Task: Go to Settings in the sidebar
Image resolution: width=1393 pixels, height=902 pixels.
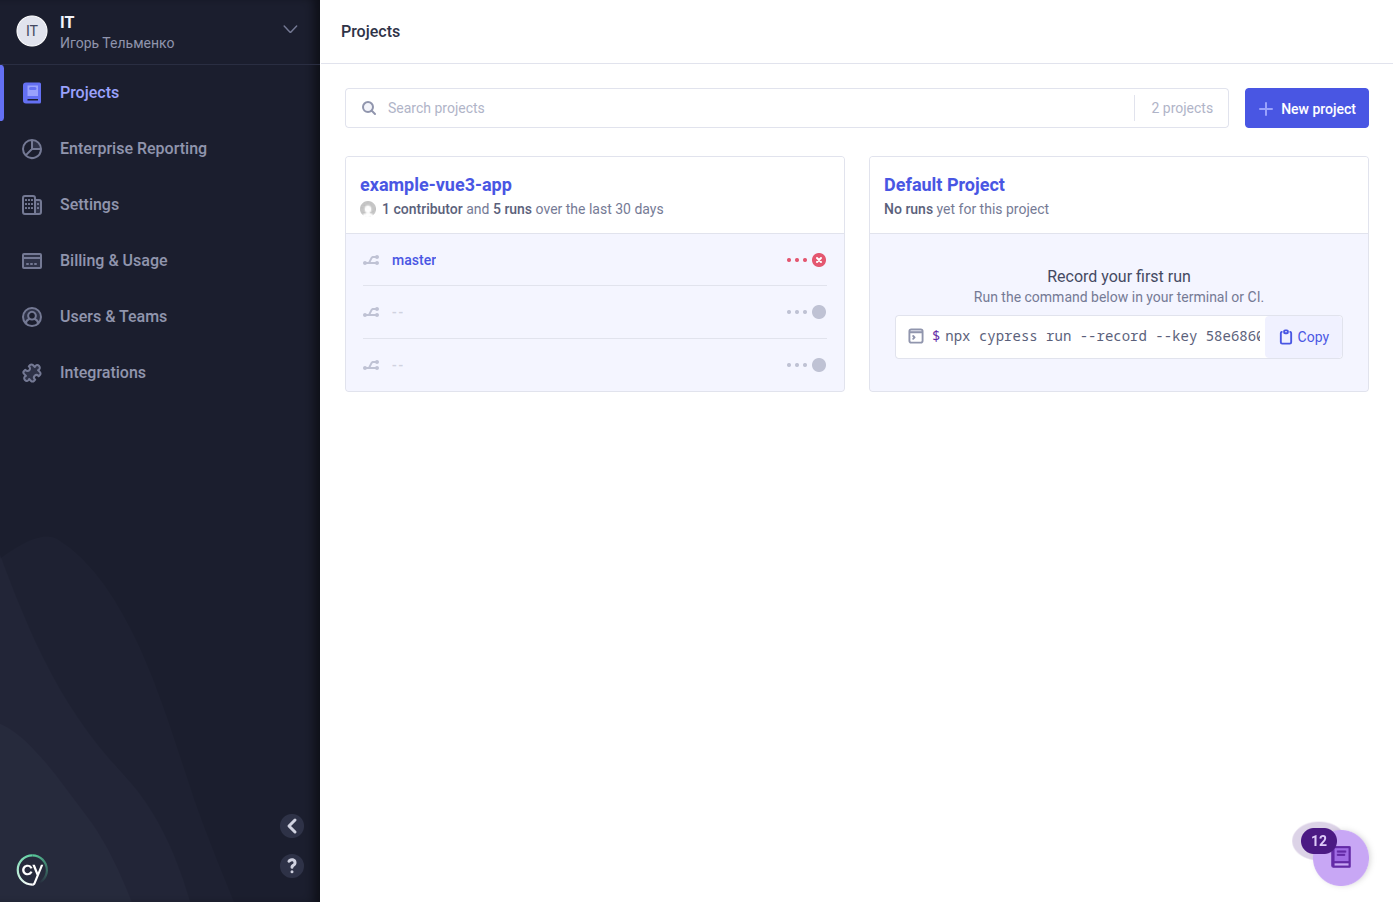Action: (160, 205)
